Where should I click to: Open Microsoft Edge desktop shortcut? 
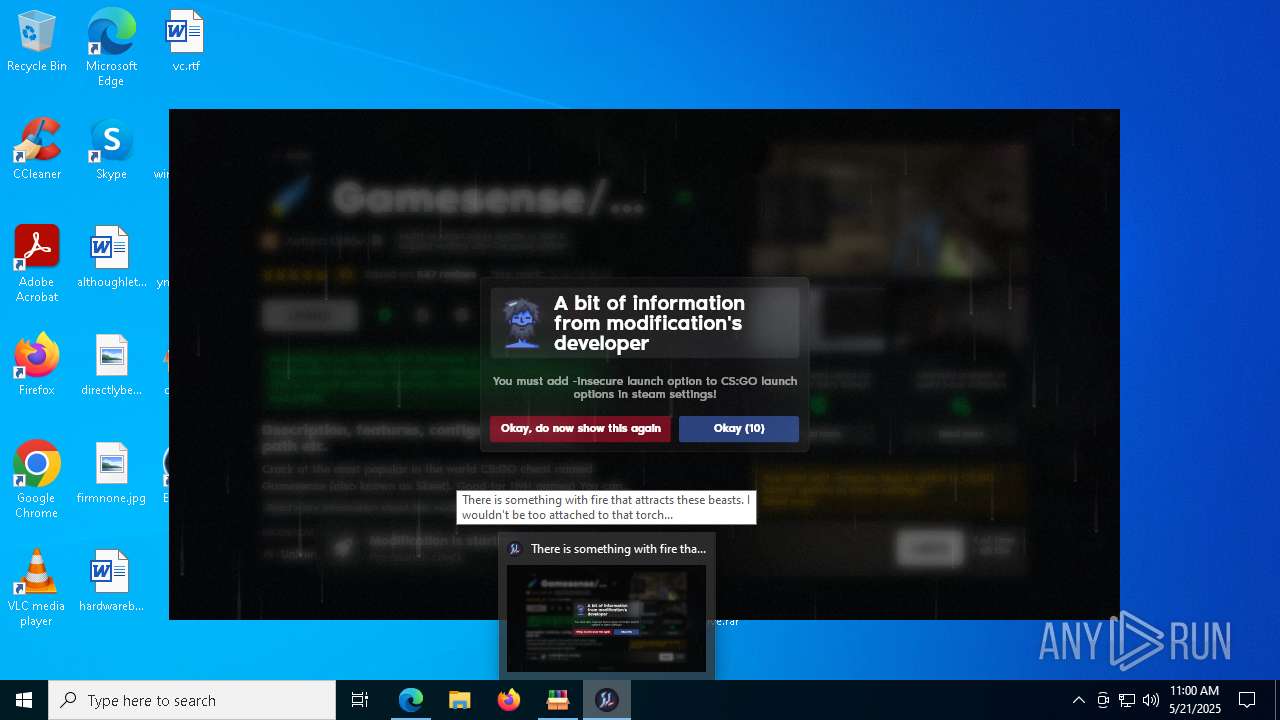click(111, 48)
